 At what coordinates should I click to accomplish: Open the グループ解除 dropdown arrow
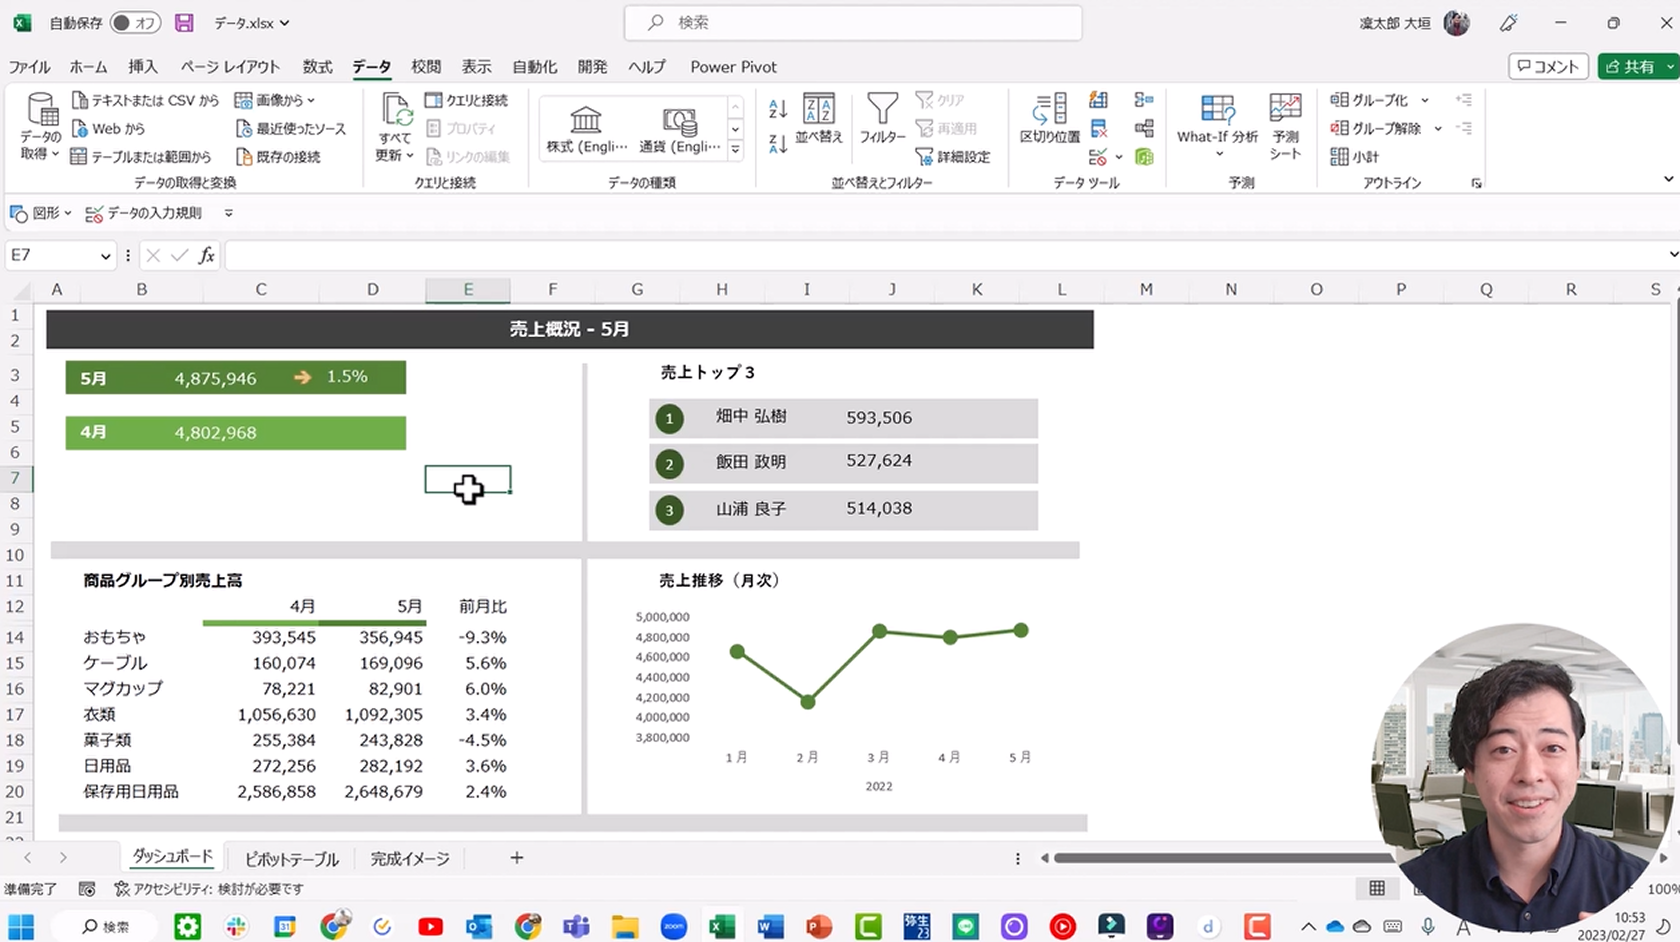(x=1438, y=128)
